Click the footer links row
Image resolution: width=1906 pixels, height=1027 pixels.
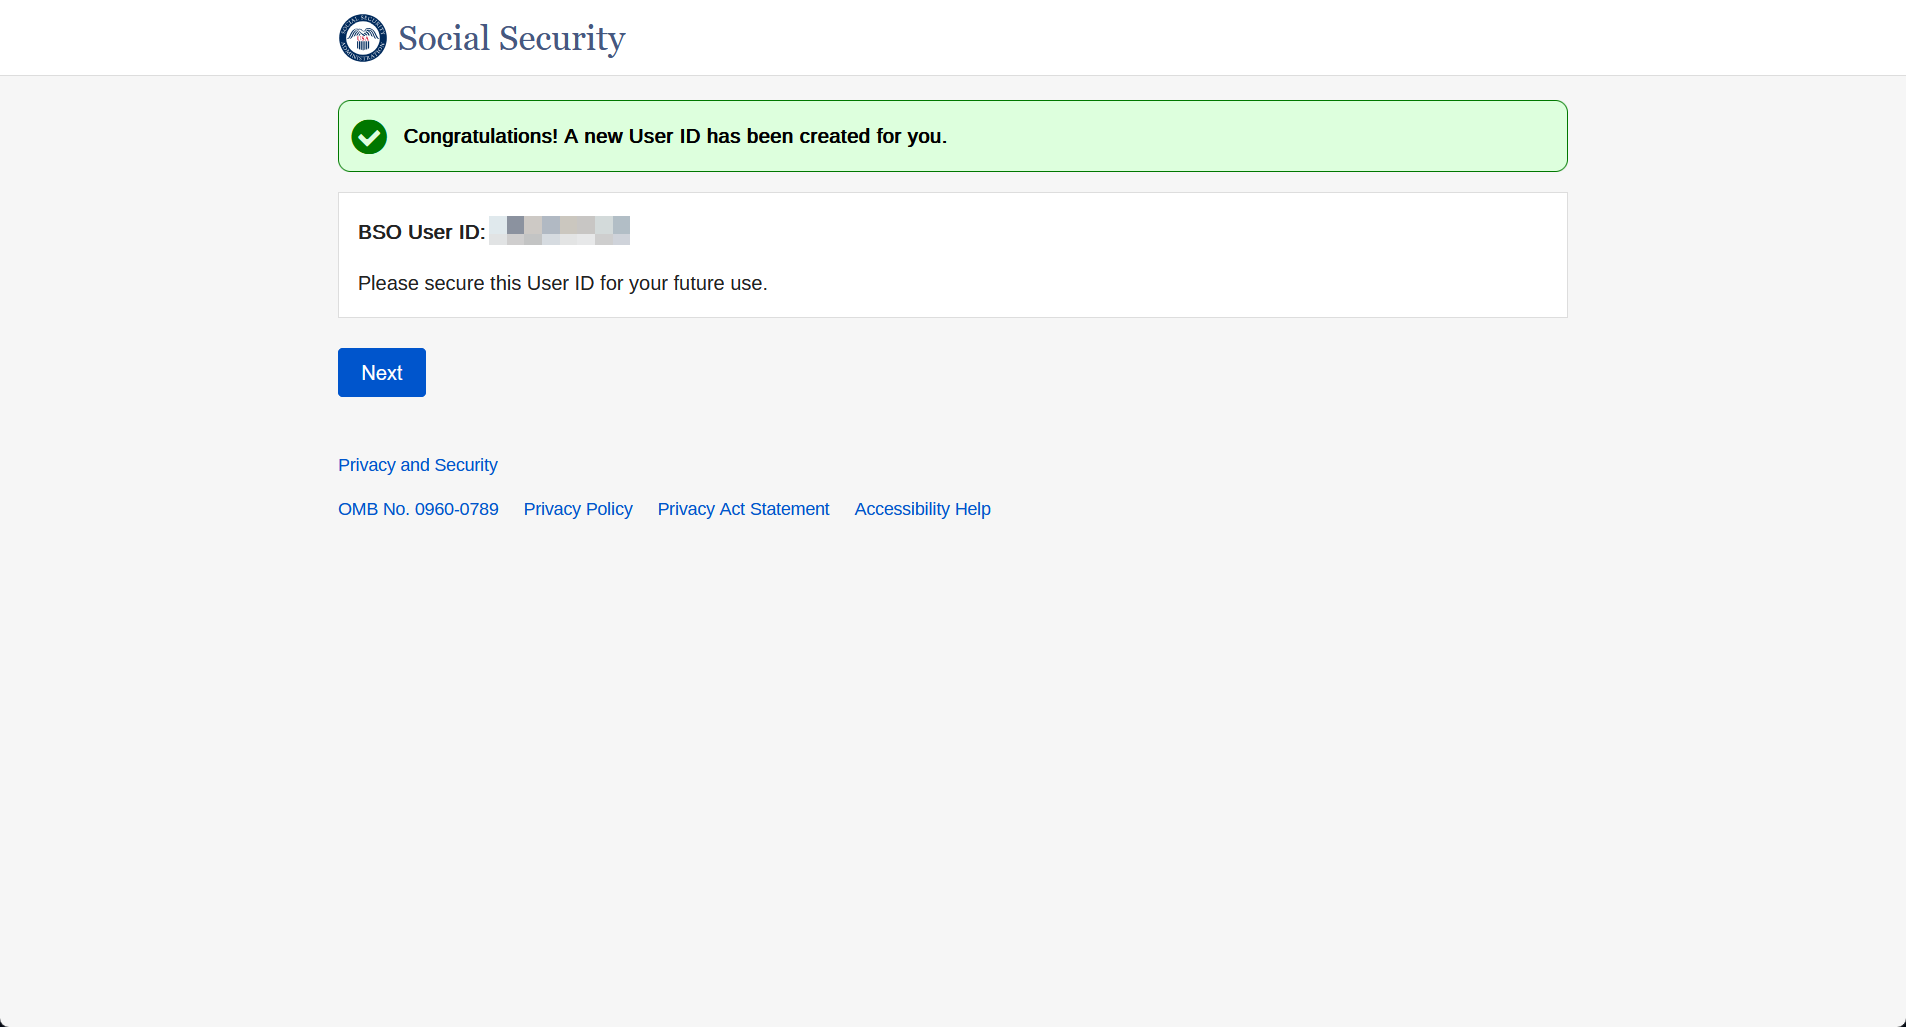coord(663,509)
